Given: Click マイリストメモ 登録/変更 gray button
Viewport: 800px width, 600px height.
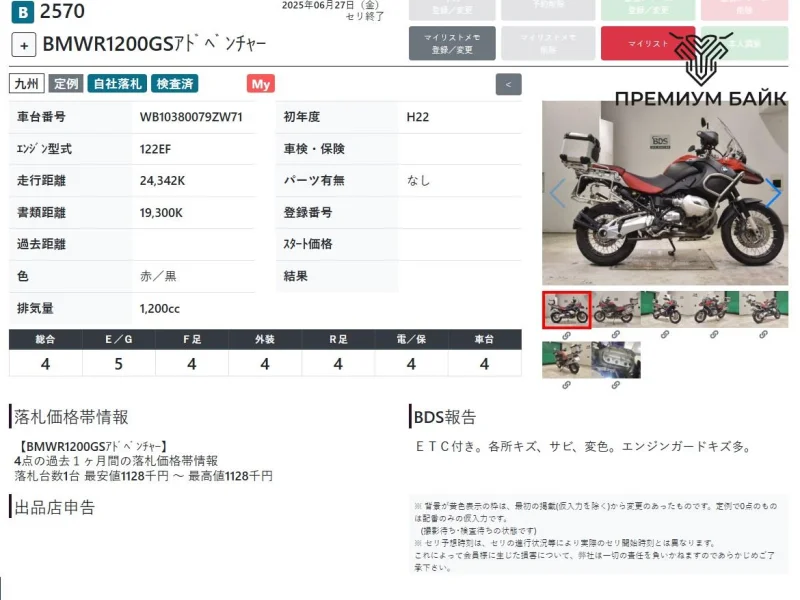Looking at the screenshot, I should 452,43.
